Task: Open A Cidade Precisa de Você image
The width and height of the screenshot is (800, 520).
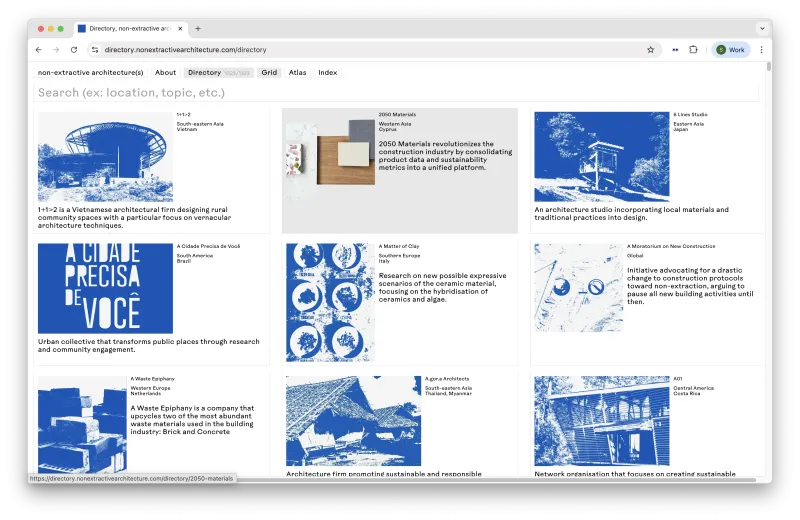Action: point(105,288)
